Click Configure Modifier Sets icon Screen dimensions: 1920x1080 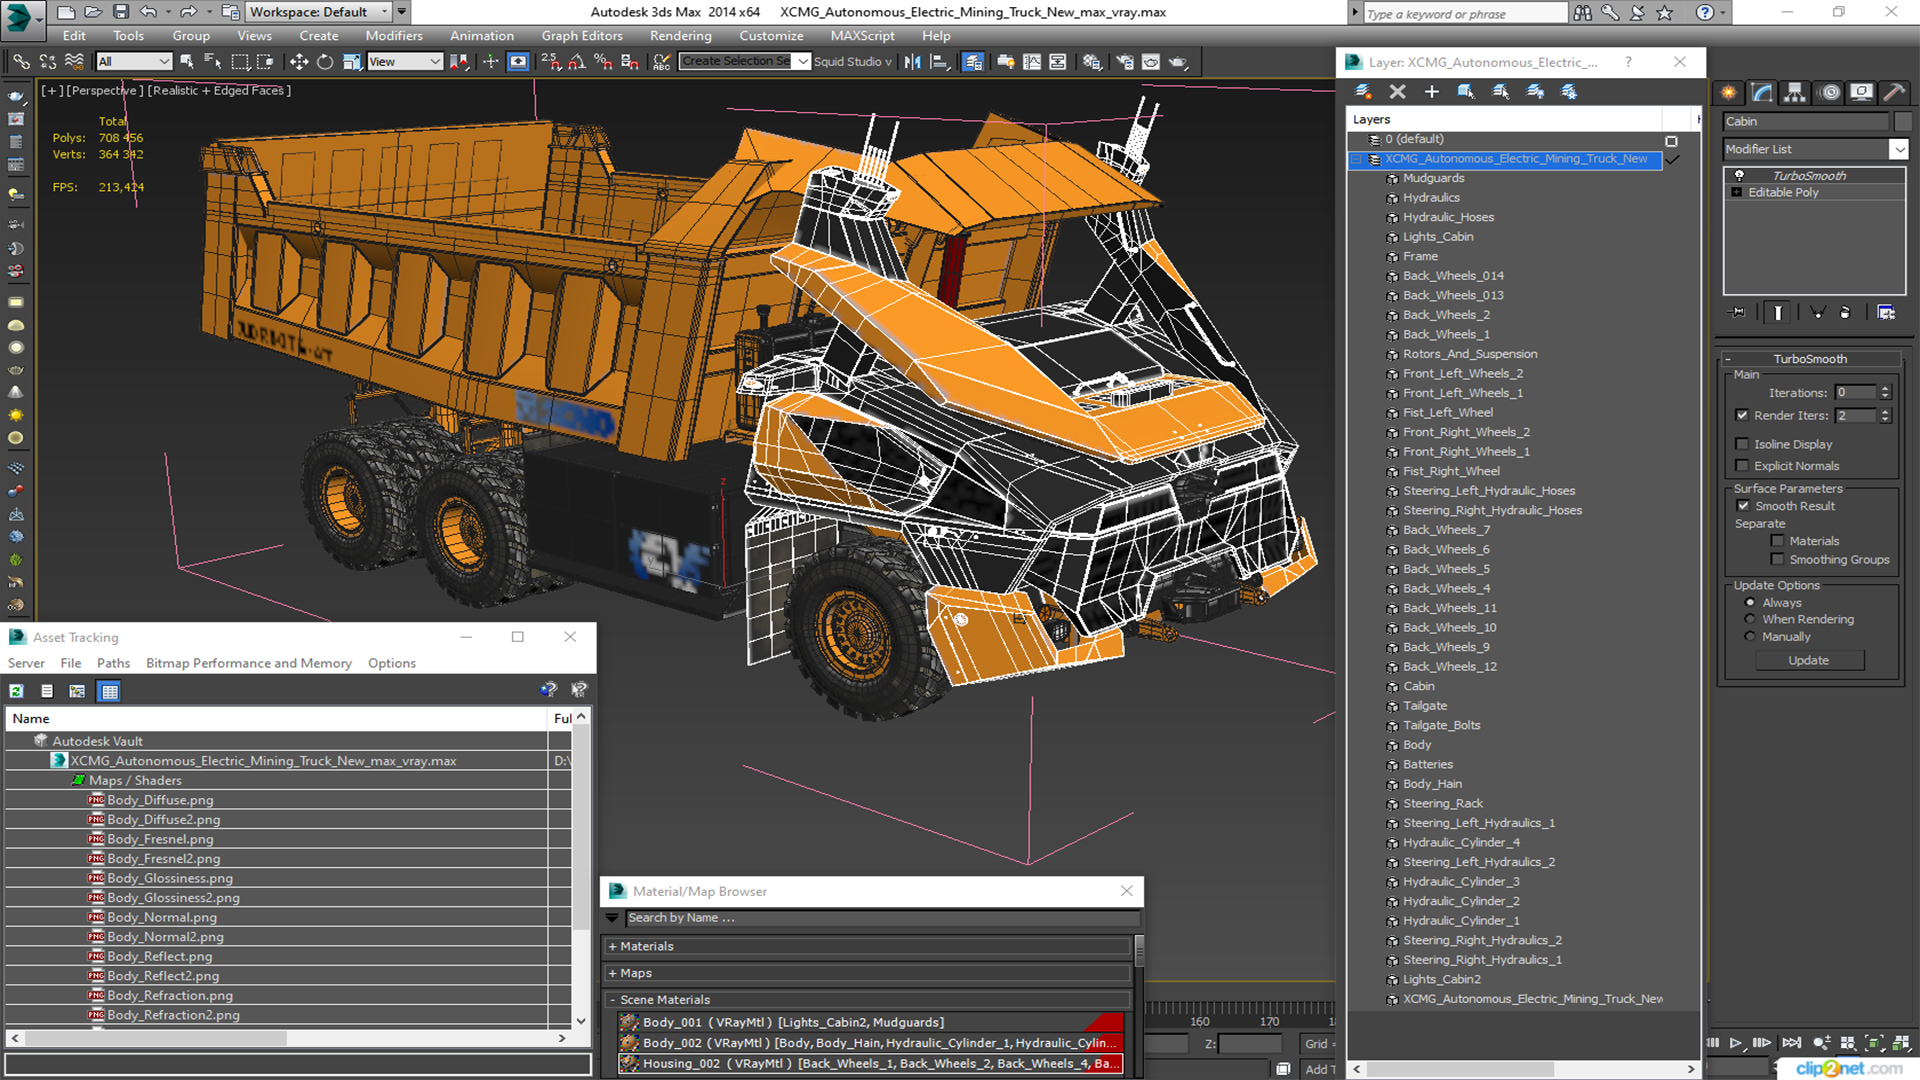click(1886, 313)
